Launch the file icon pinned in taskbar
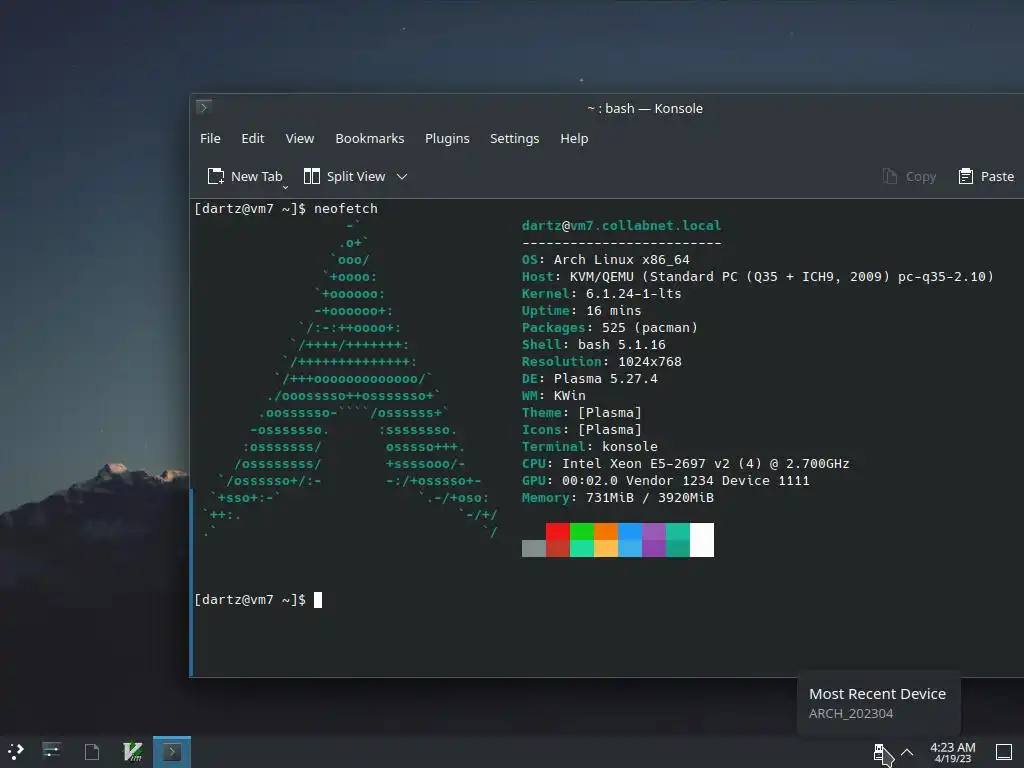 click(92, 752)
